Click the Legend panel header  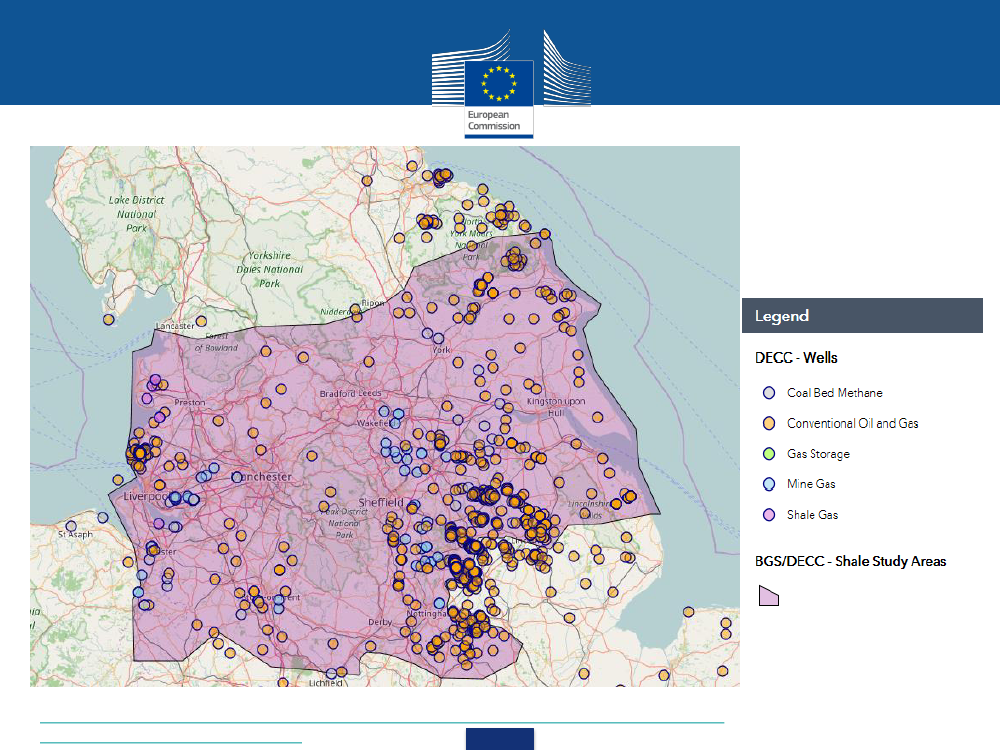click(x=862, y=316)
